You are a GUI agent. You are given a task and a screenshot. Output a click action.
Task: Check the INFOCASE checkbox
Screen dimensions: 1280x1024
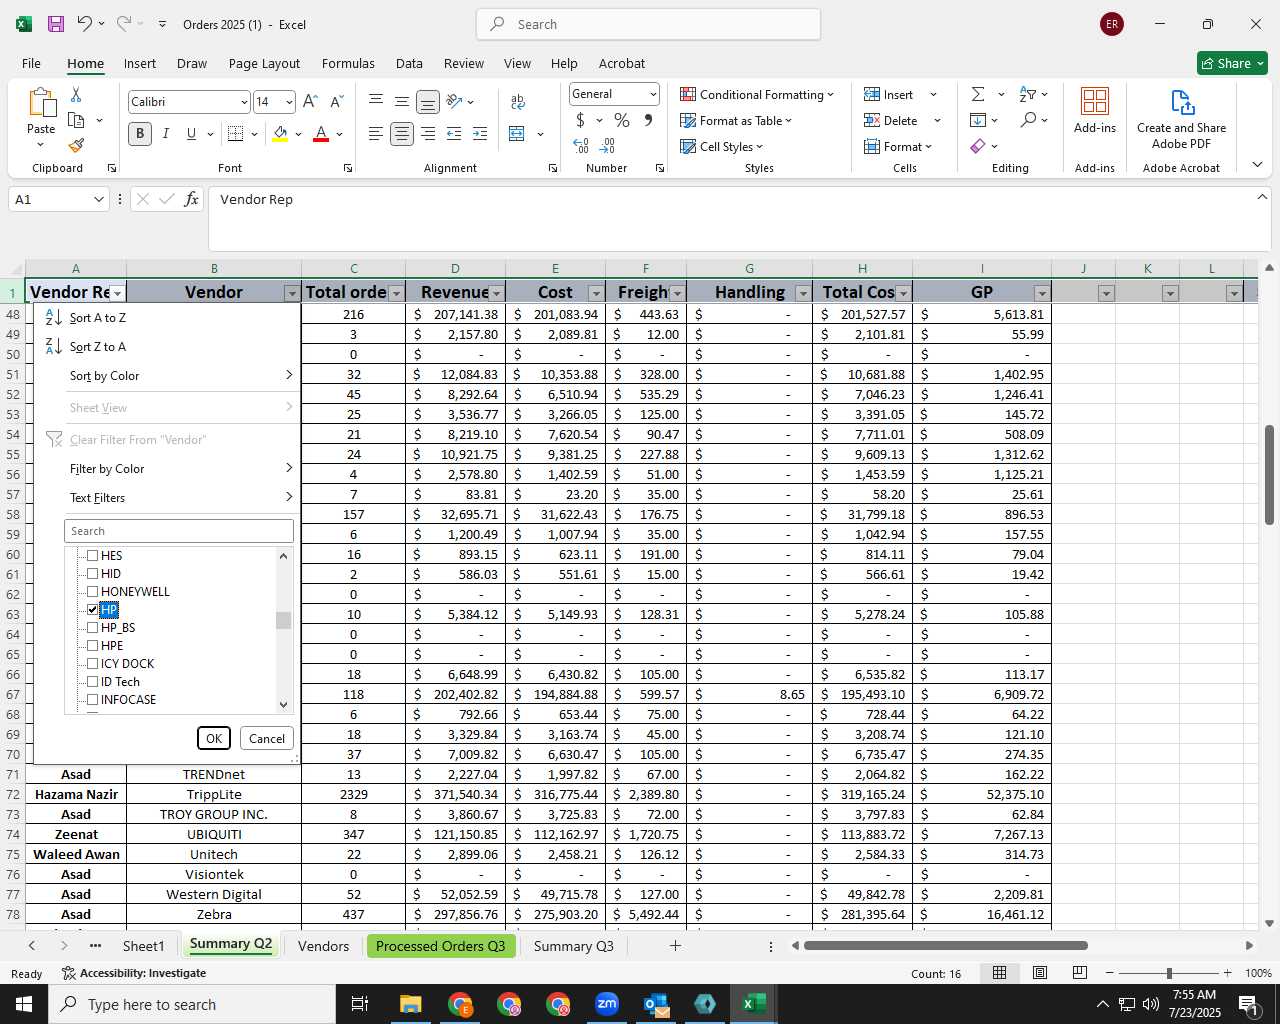[x=93, y=699]
